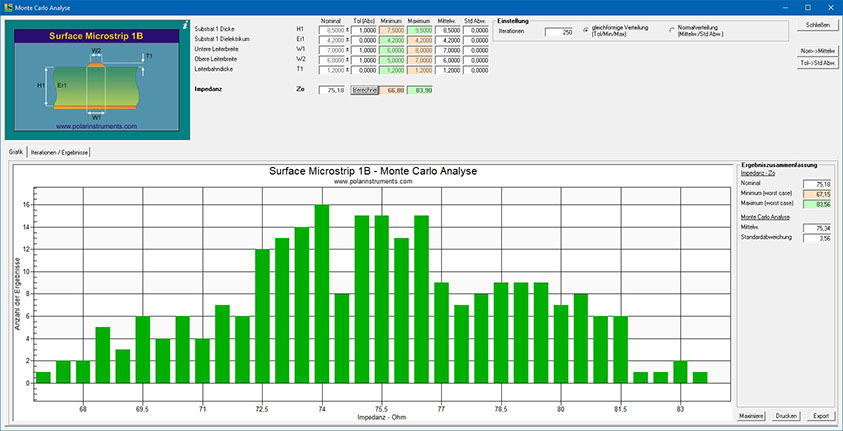Select gleichförmige Verteilung radio button

tap(586, 31)
